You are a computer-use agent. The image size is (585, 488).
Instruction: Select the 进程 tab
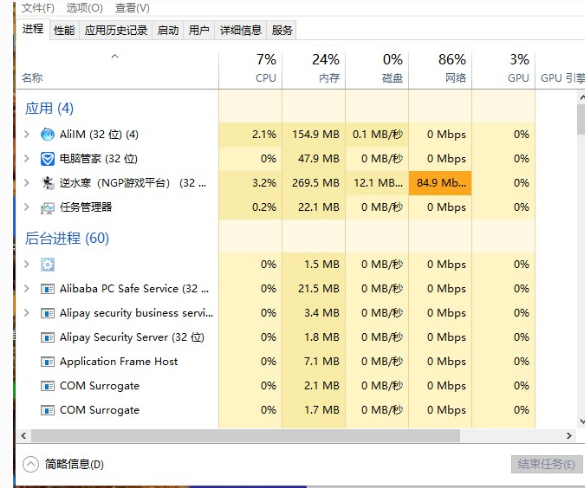[x=33, y=29]
